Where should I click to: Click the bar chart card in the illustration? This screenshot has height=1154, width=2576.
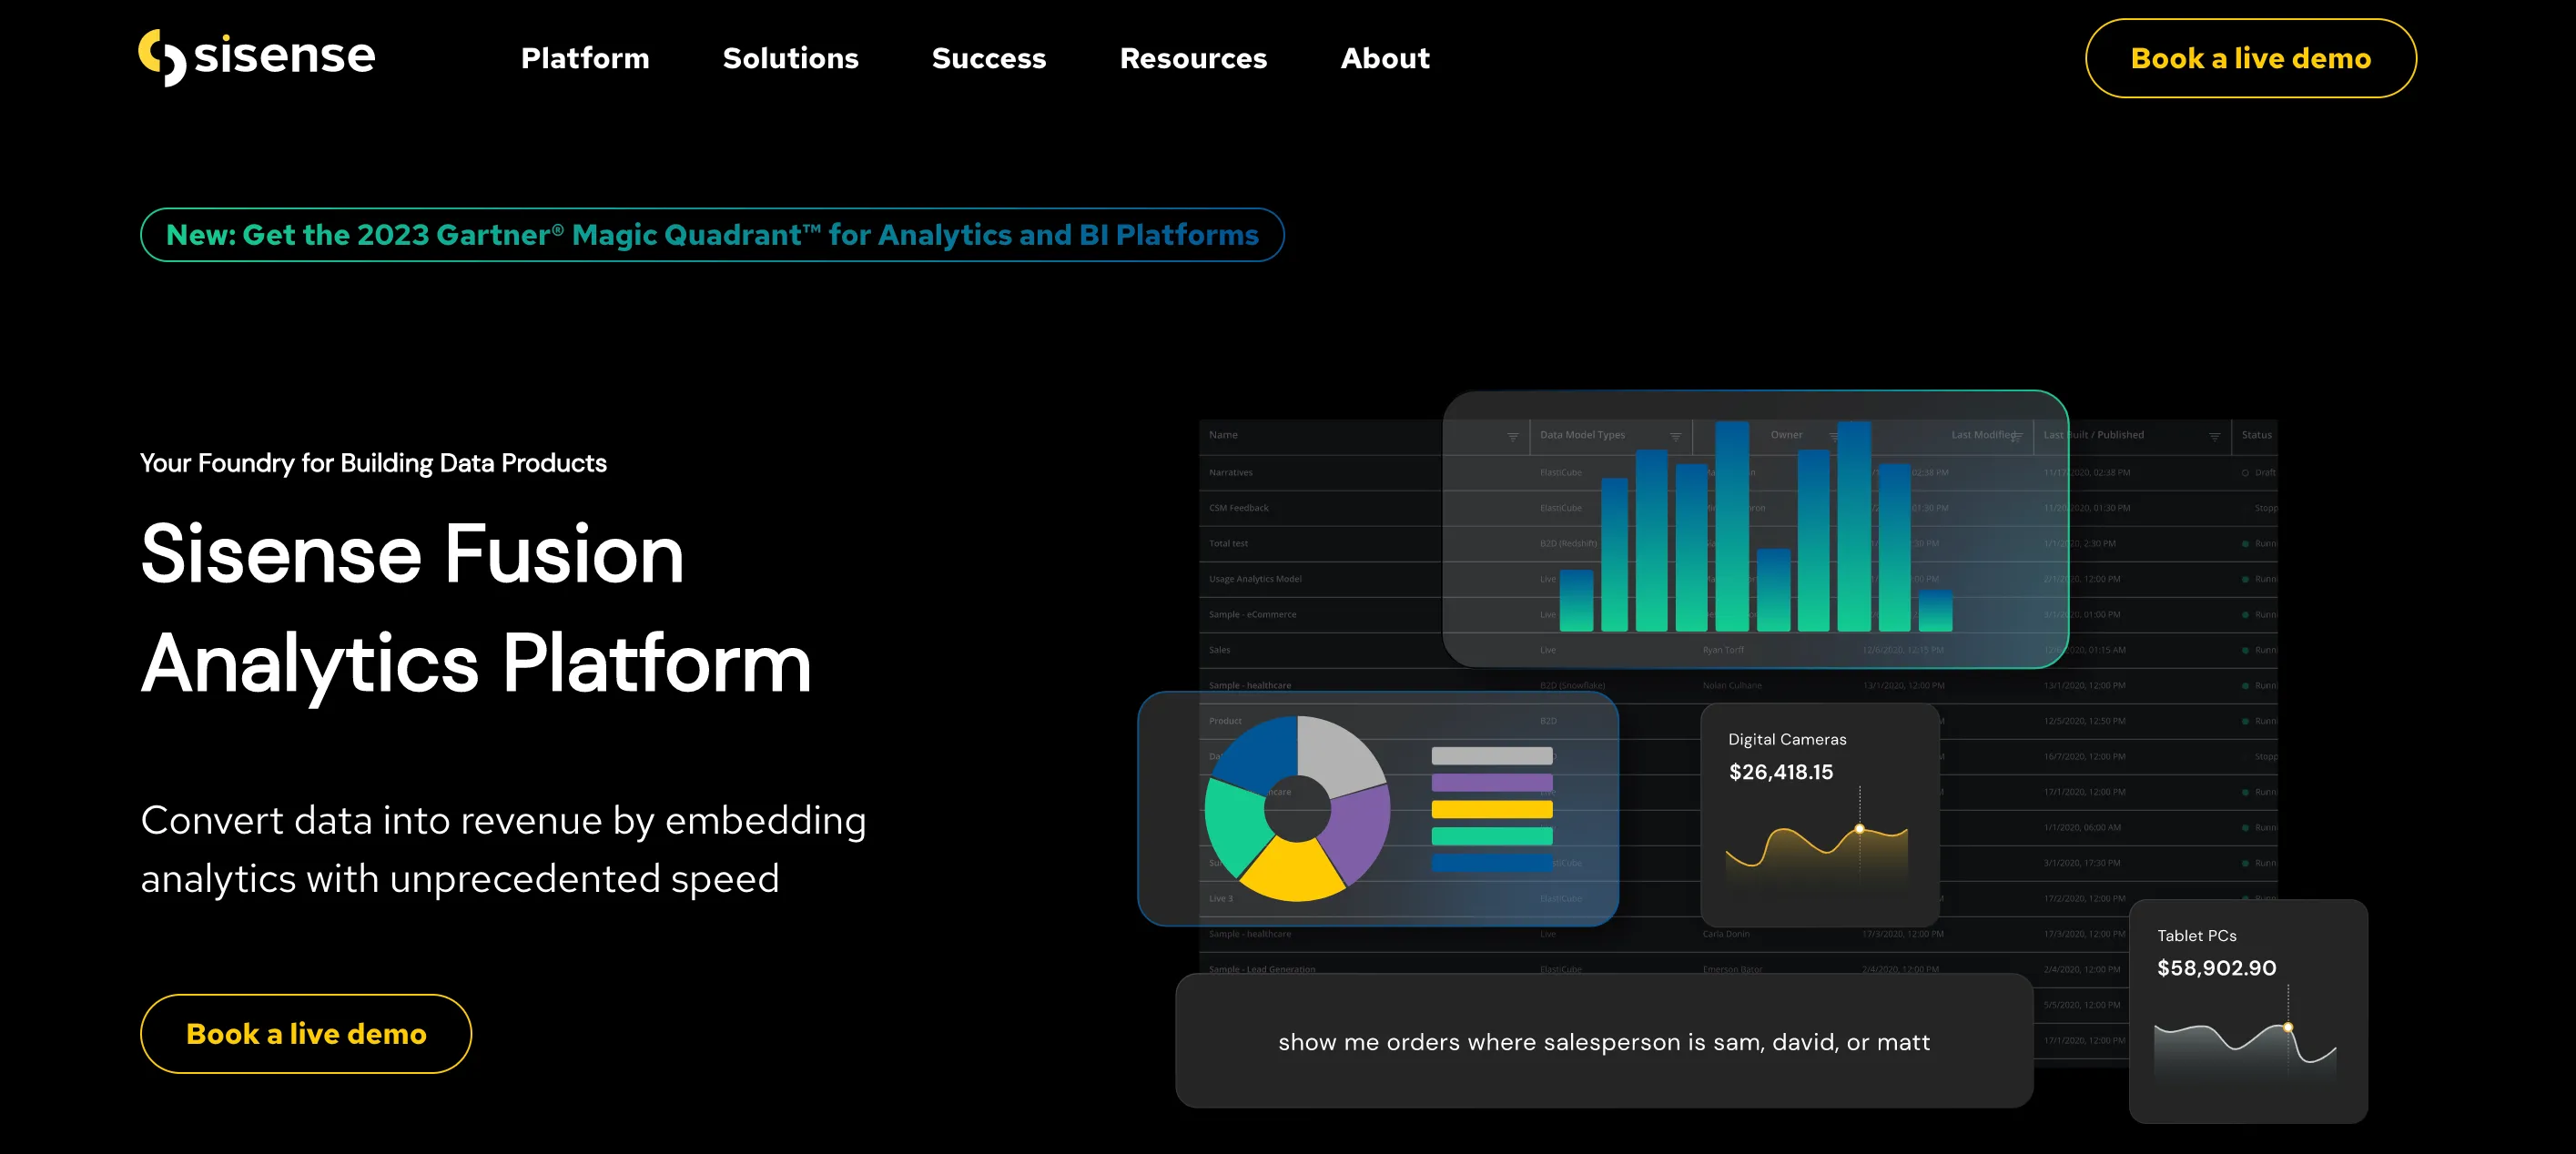pos(1755,529)
